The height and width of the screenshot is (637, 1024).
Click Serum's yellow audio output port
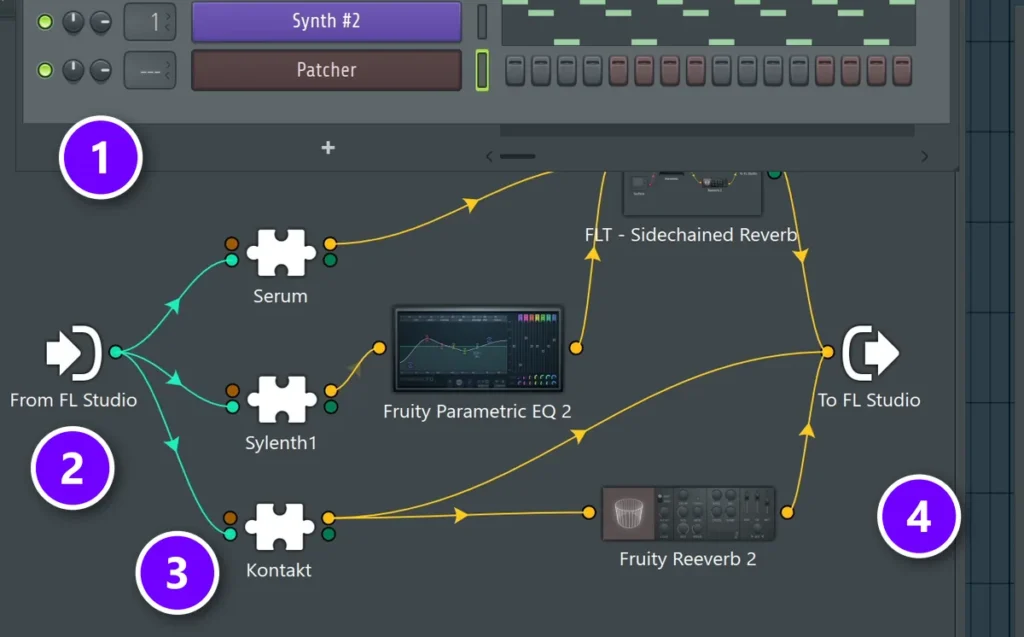click(x=330, y=244)
